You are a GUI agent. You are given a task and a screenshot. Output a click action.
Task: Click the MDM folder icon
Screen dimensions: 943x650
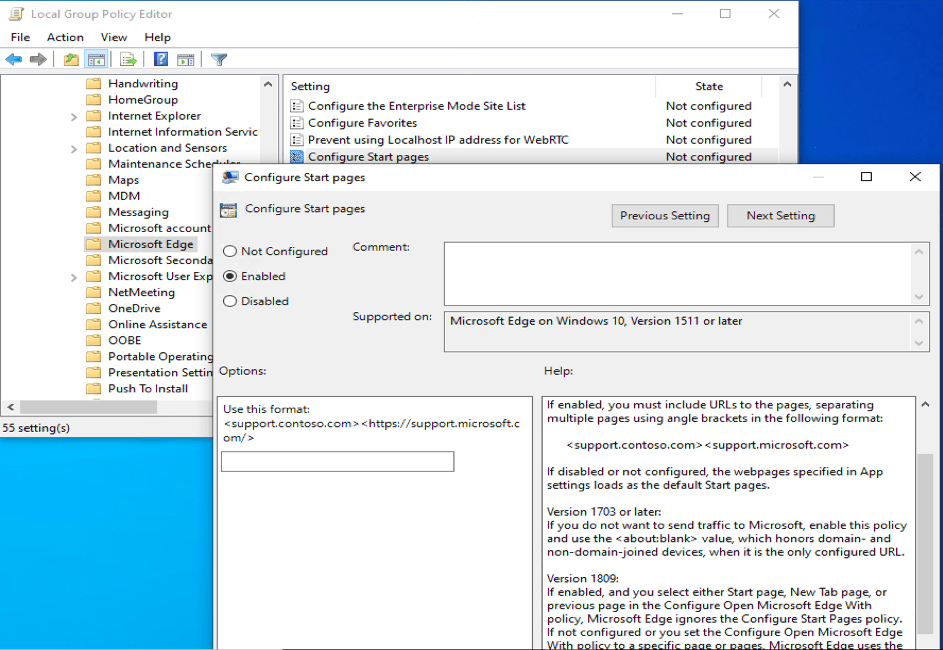pos(93,196)
